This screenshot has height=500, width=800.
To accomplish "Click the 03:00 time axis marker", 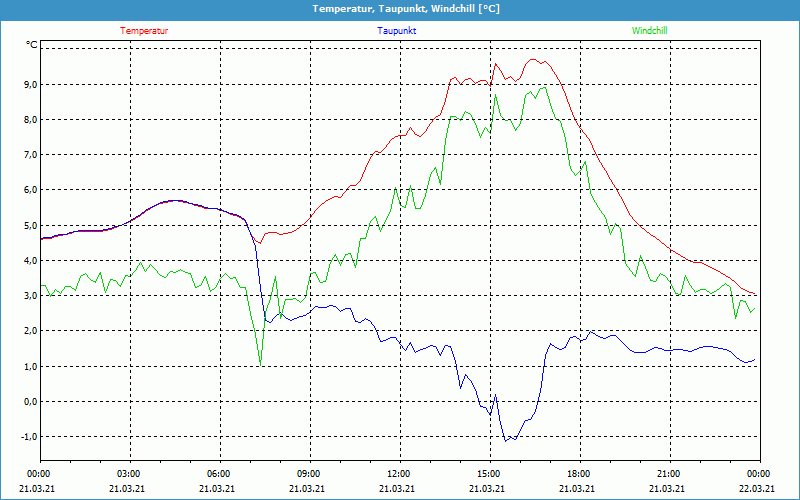I will (x=128, y=474).
